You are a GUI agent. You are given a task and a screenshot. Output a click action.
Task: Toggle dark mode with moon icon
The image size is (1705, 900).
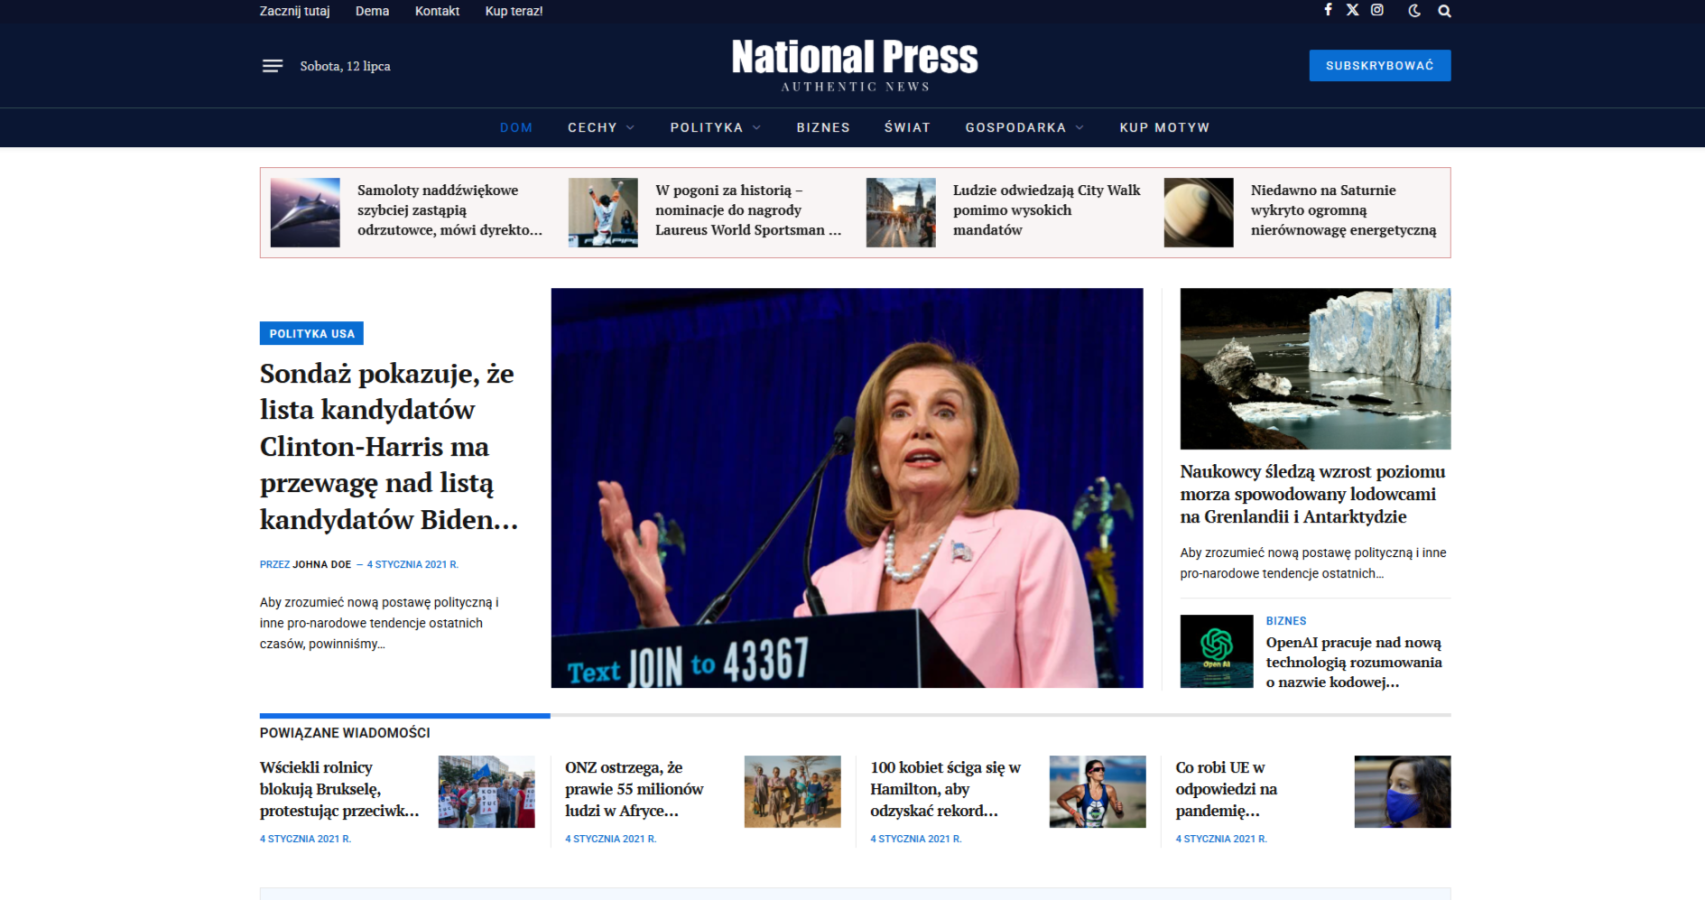point(1414,11)
